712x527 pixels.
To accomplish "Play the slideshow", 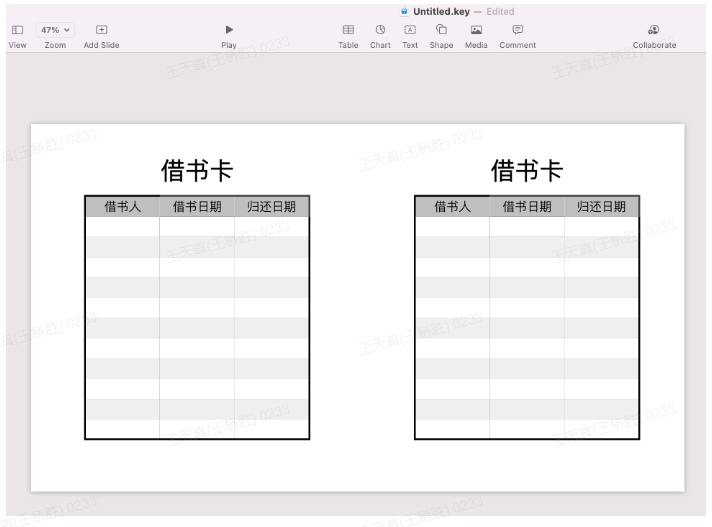I will point(229,31).
